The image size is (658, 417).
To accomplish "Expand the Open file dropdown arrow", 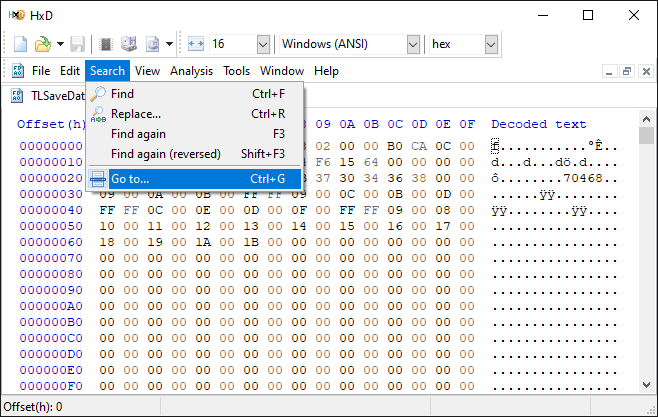I will (x=60, y=44).
